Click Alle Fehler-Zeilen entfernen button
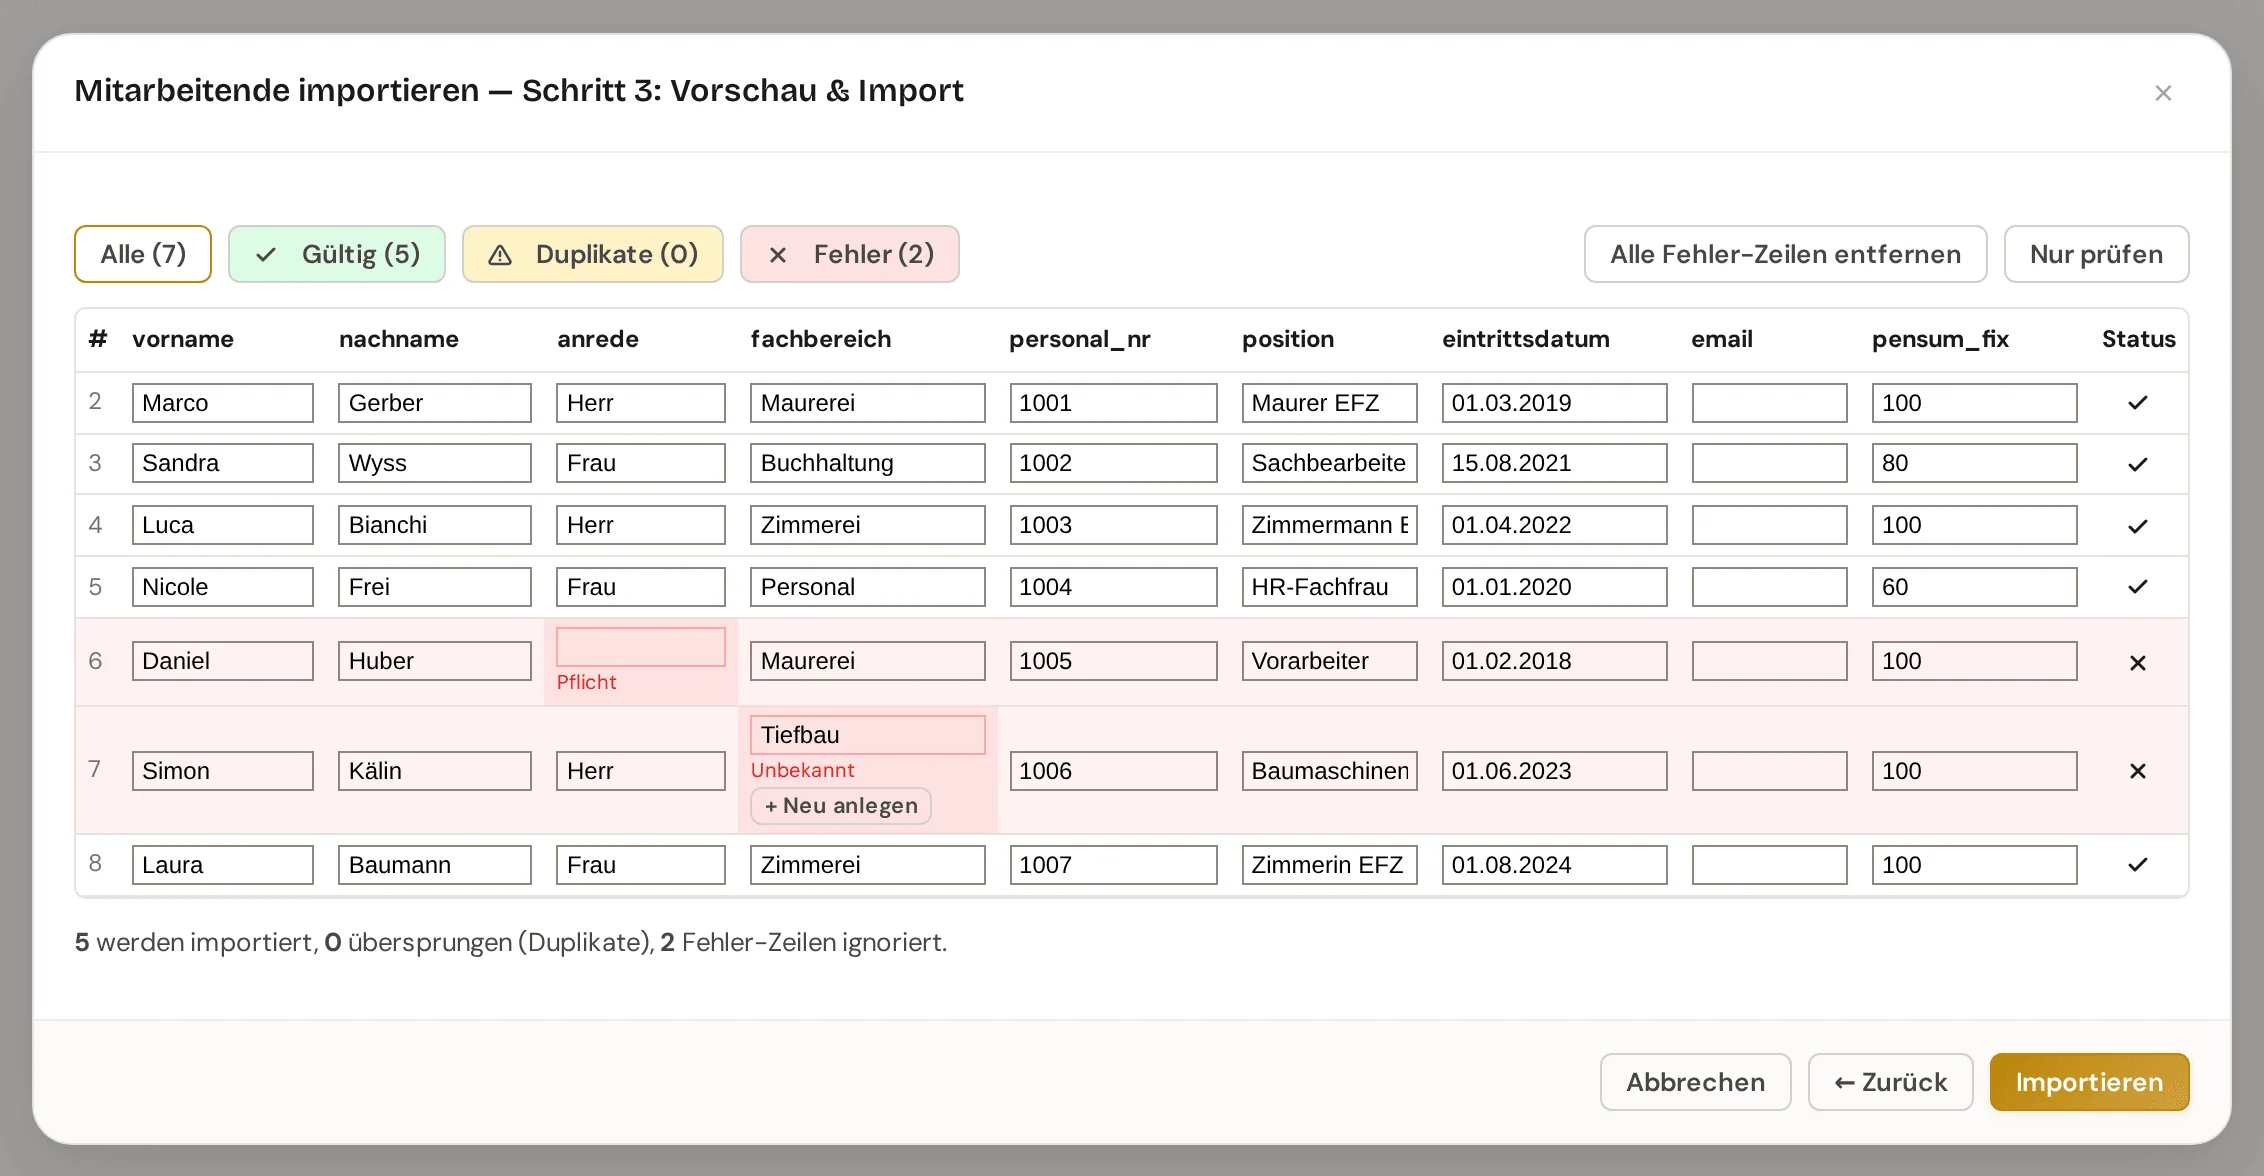Image resolution: width=2264 pixels, height=1176 pixels. [x=1786, y=254]
